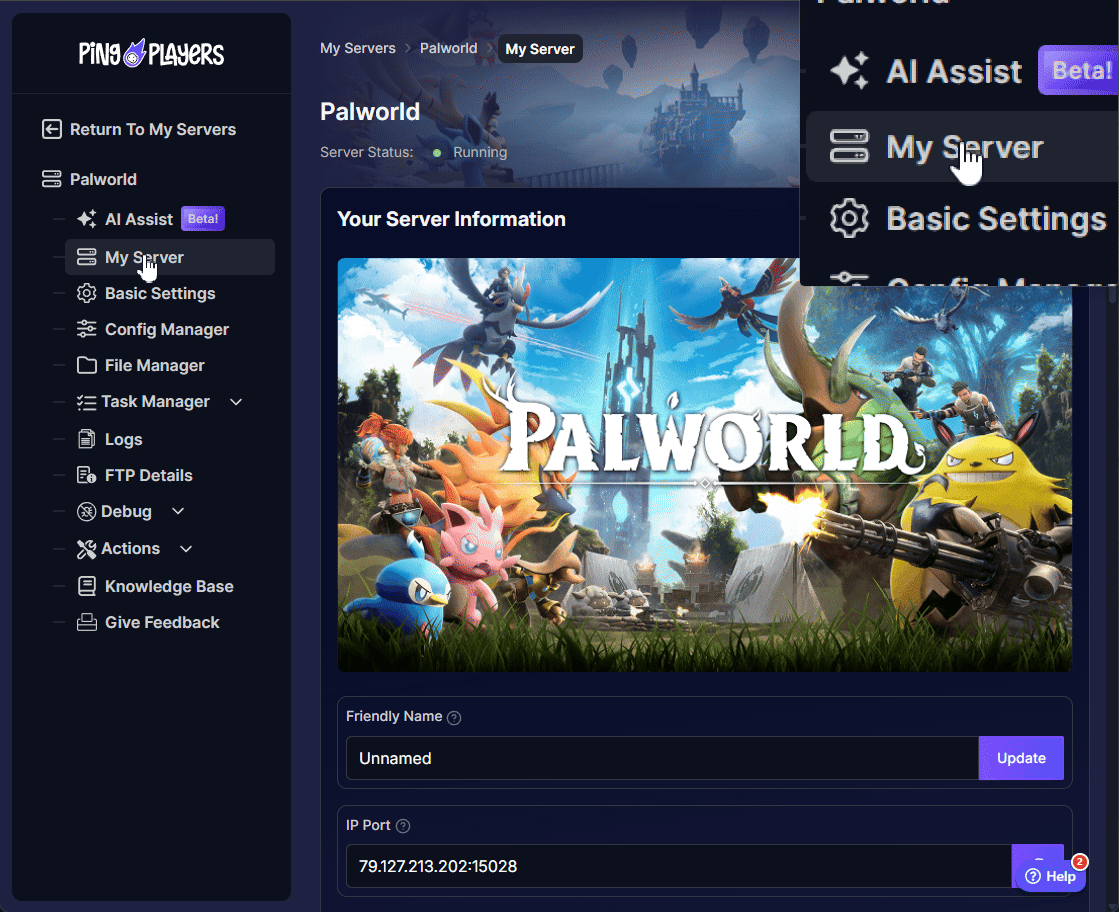Click the Debug bug icon
The image size is (1119, 912).
86,512
